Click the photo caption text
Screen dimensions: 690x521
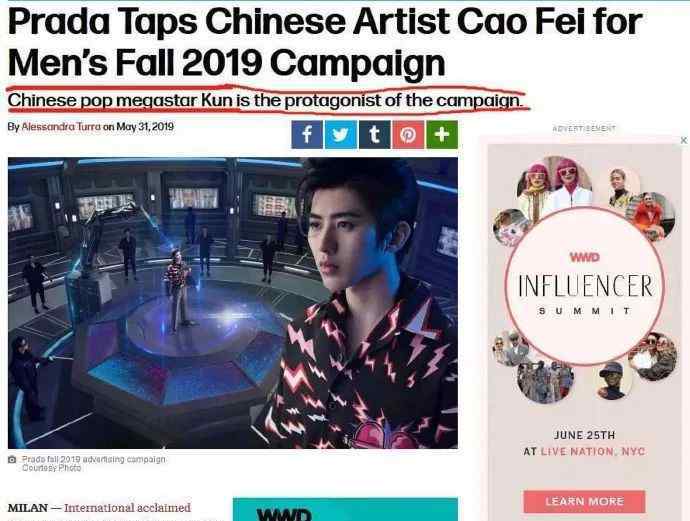pyautogui.click(x=94, y=463)
